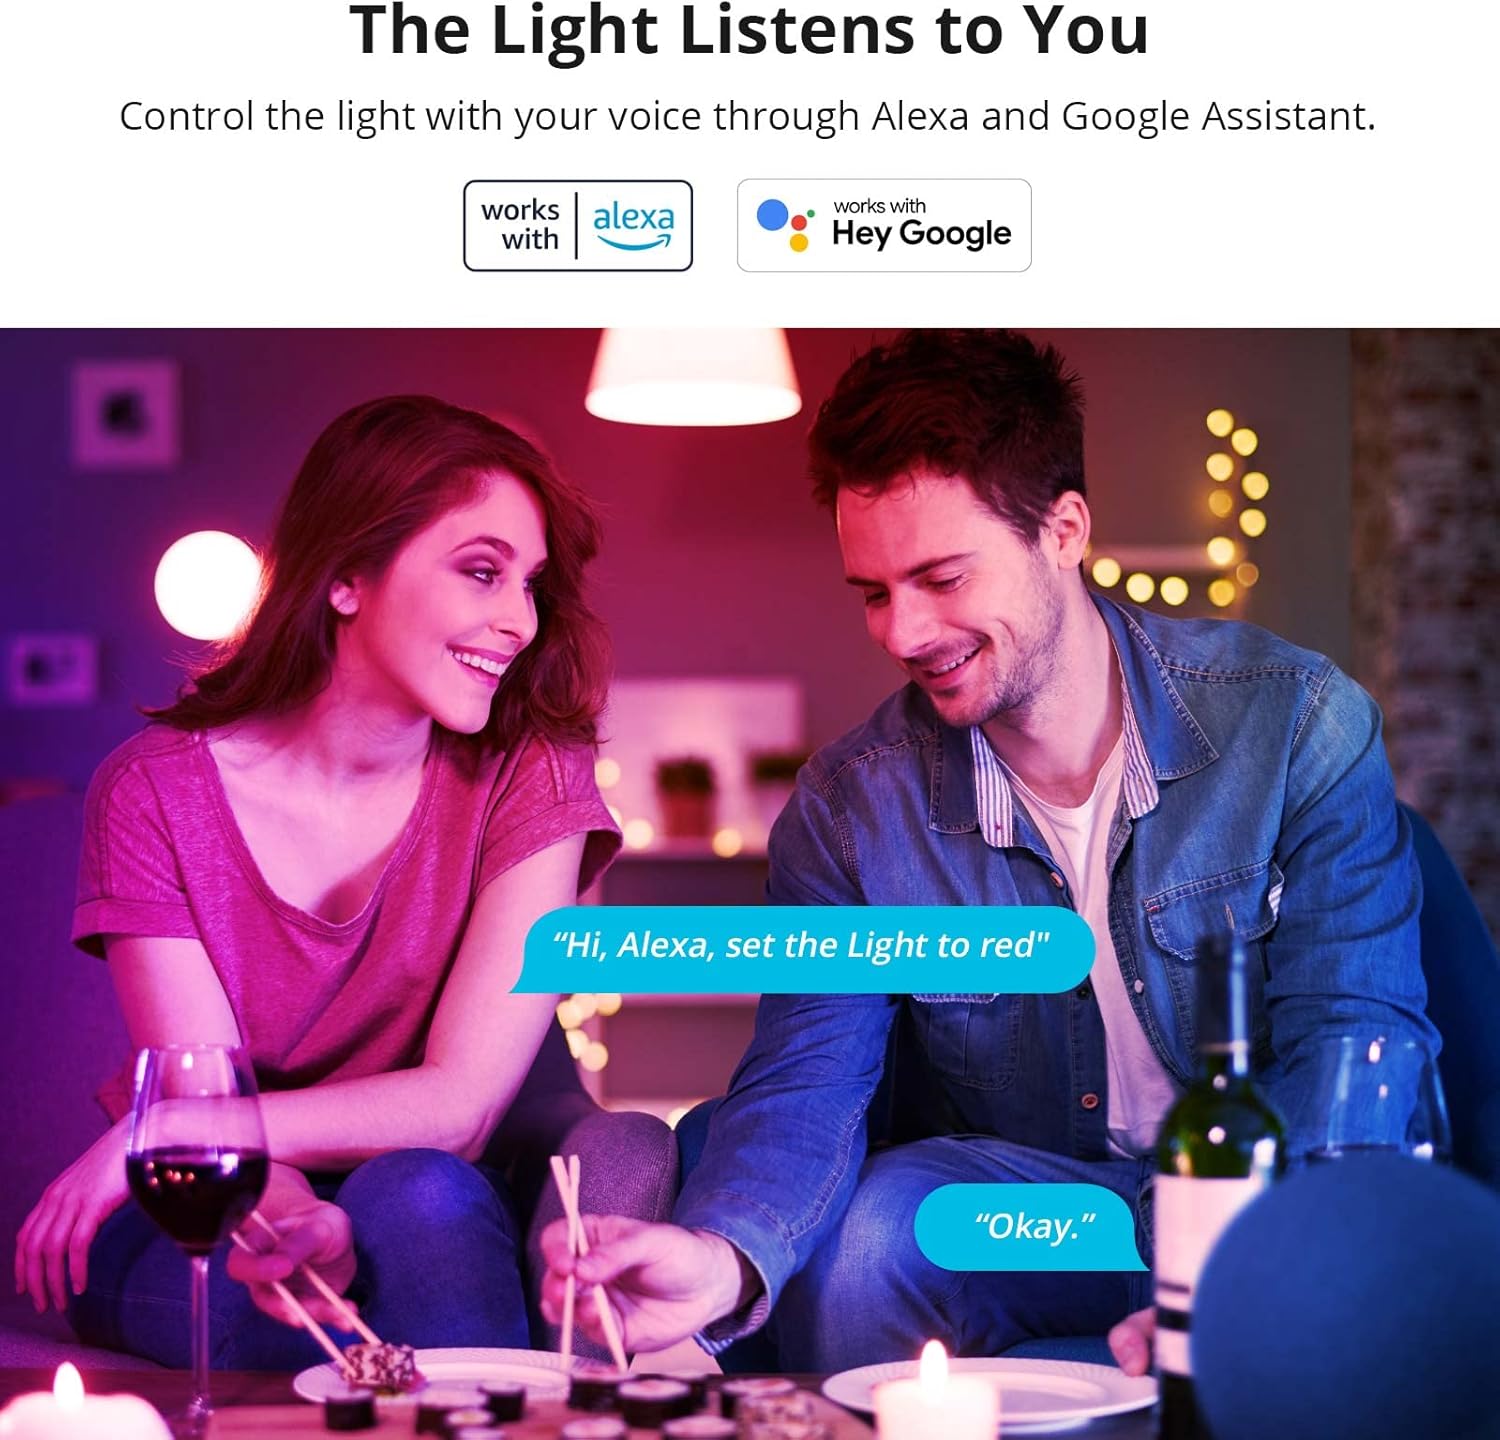The height and width of the screenshot is (1440, 1500).
Task: Click the 'works with alexa' badge
Action: click(x=578, y=226)
